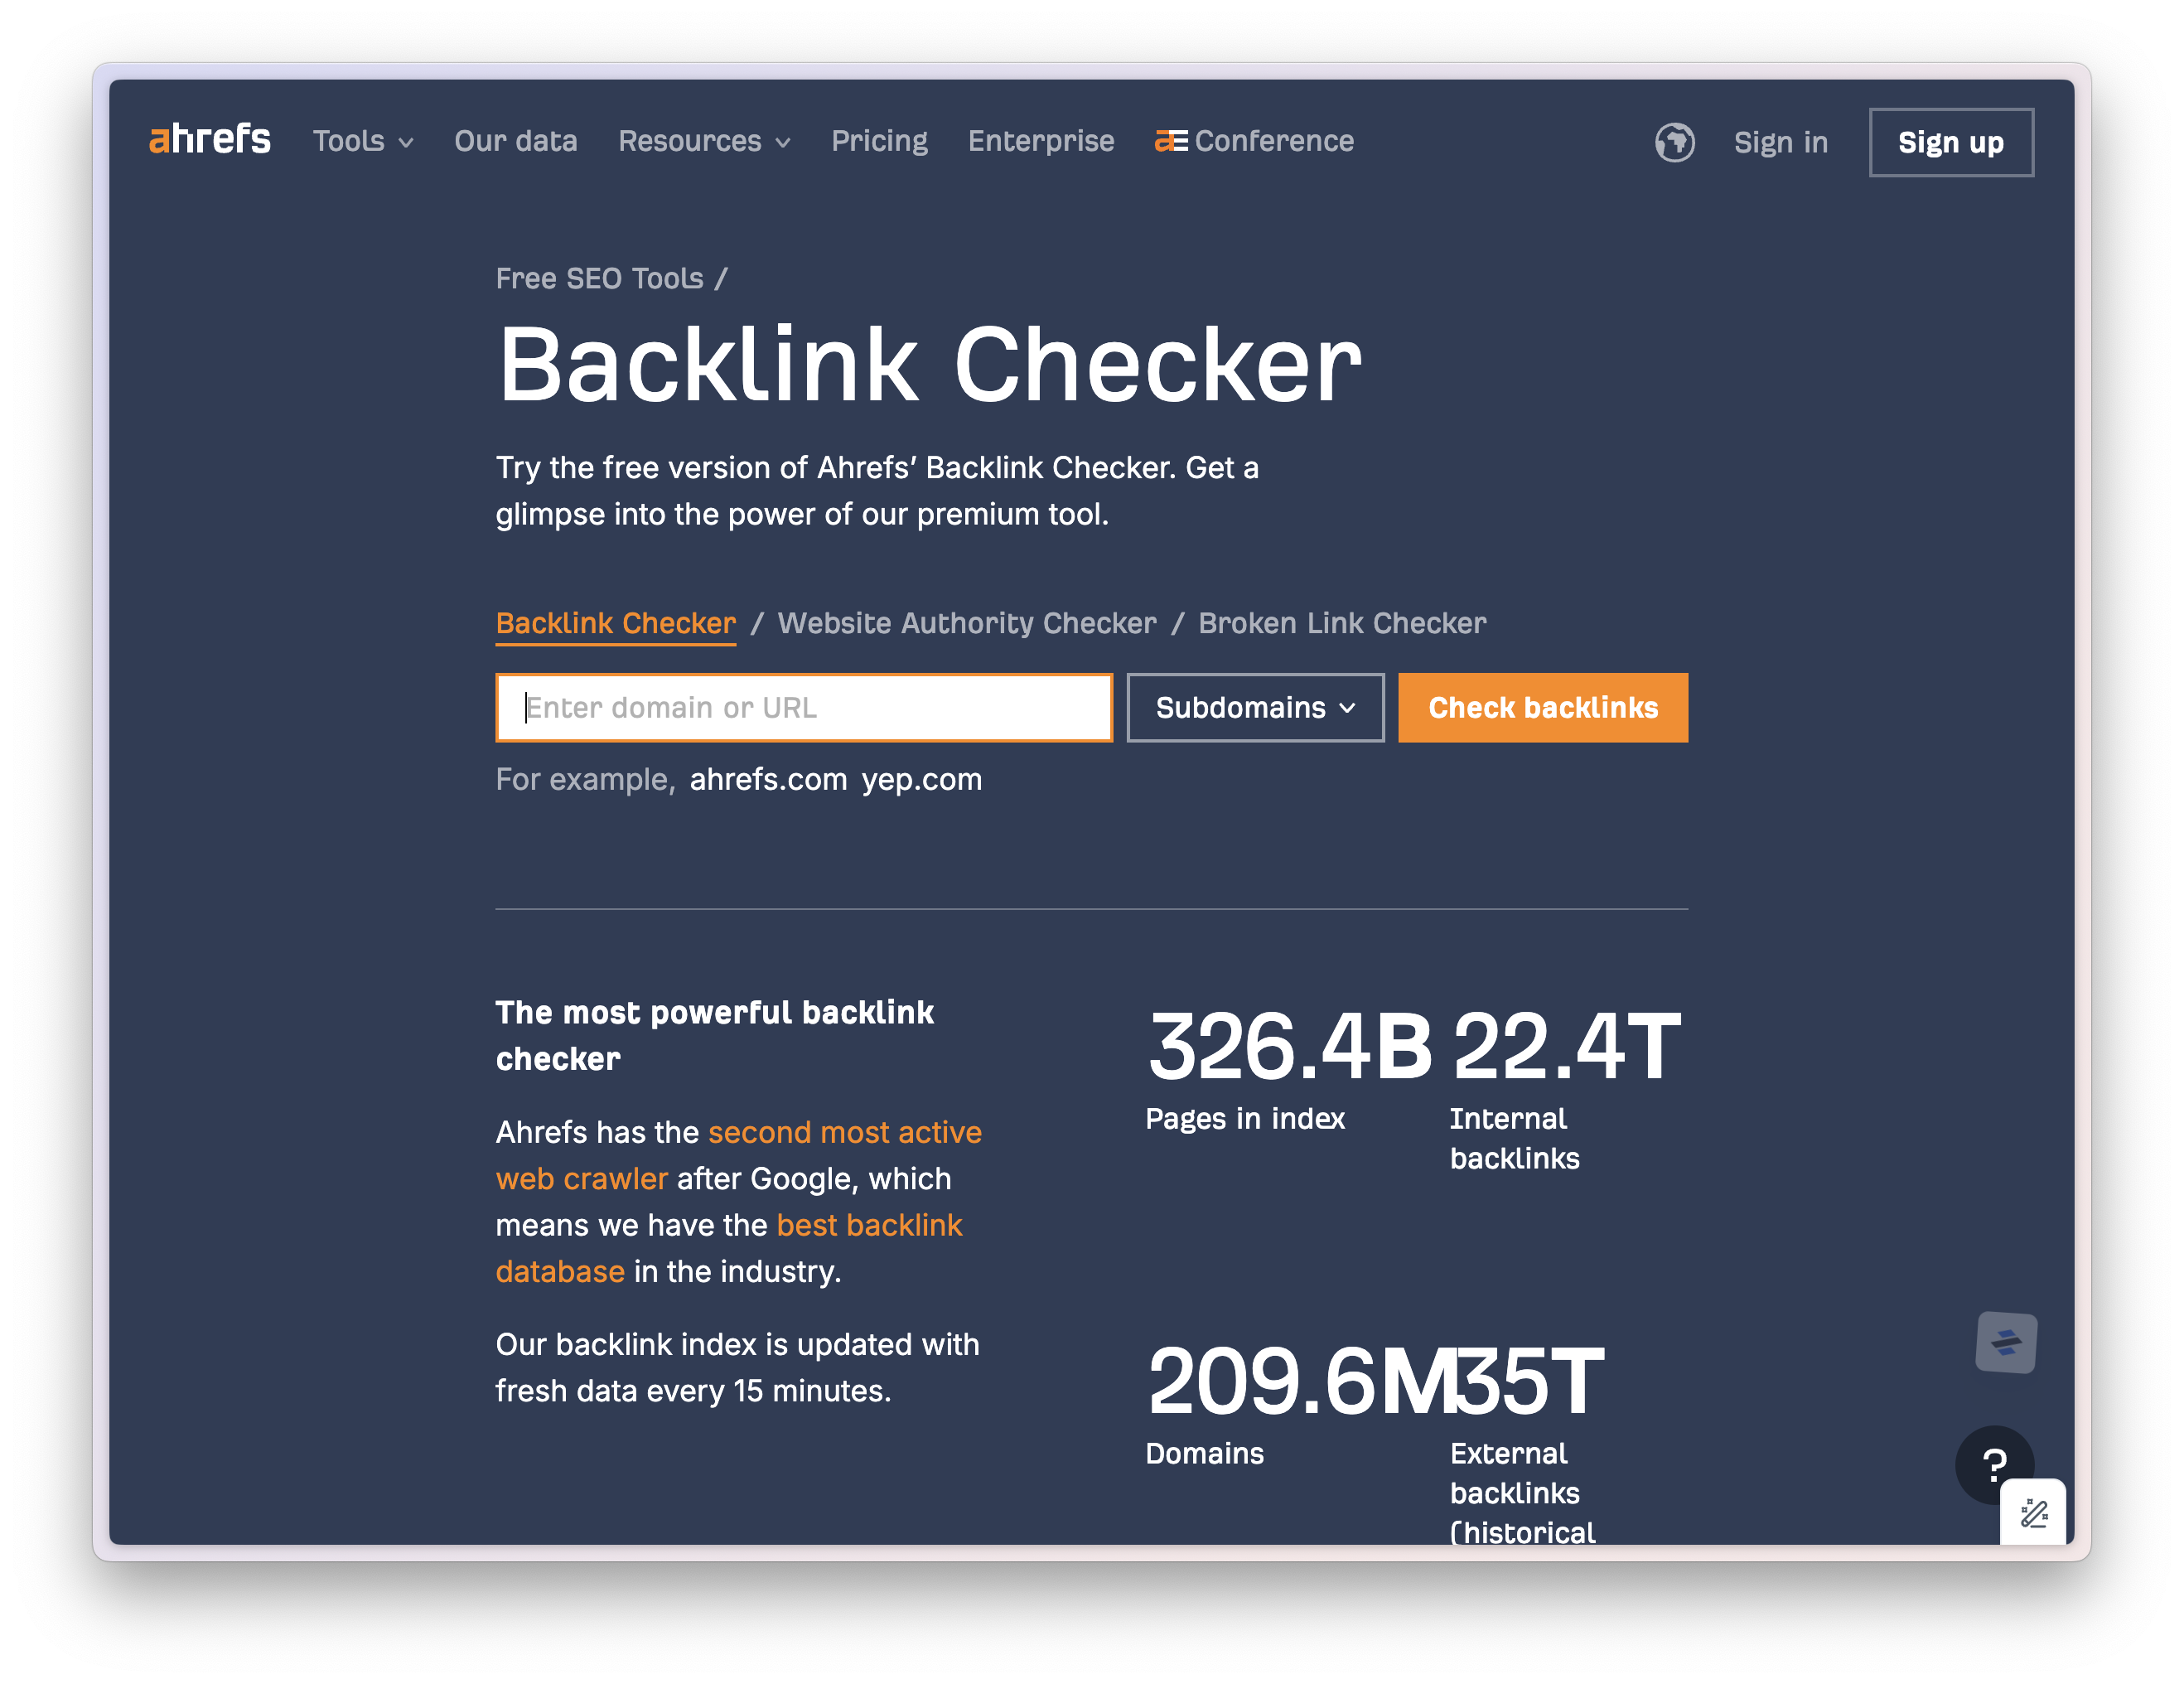
Task: Open the language globe icon
Action: click(x=1674, y=142)
